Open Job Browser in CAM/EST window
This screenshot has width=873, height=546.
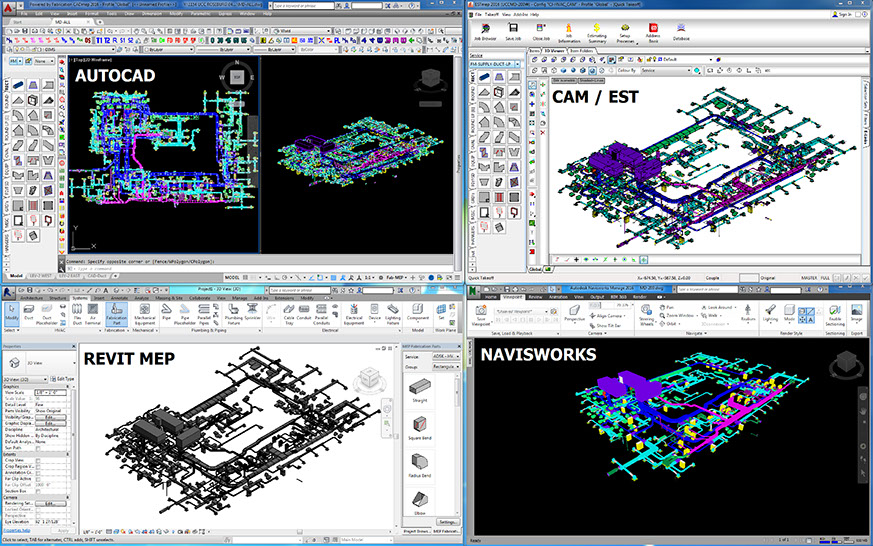pos(485,32)
